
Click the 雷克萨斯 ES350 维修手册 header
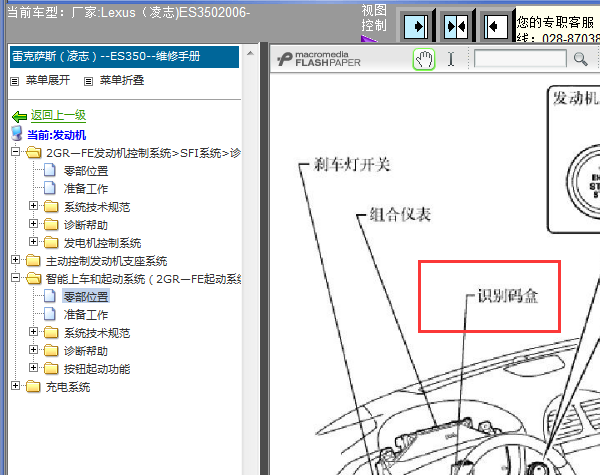(x=124, y=57)
